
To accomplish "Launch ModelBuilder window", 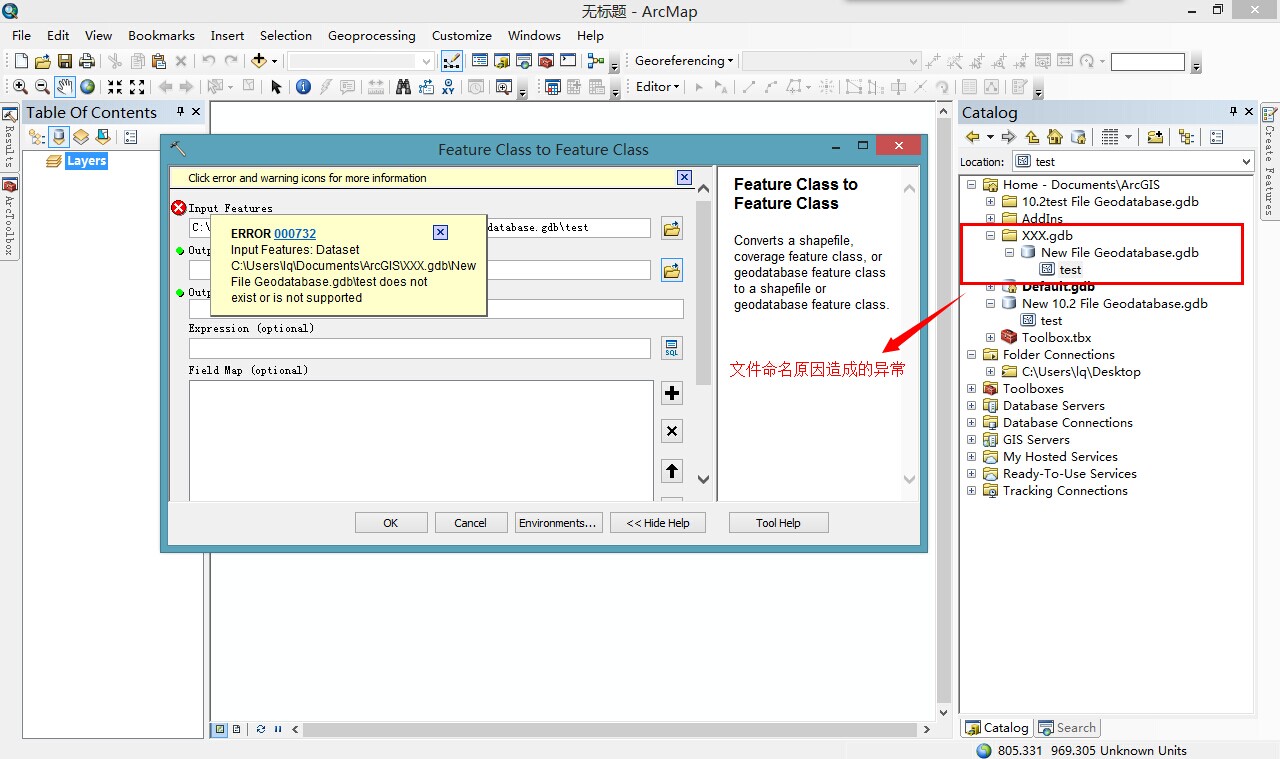I will 597,61.
